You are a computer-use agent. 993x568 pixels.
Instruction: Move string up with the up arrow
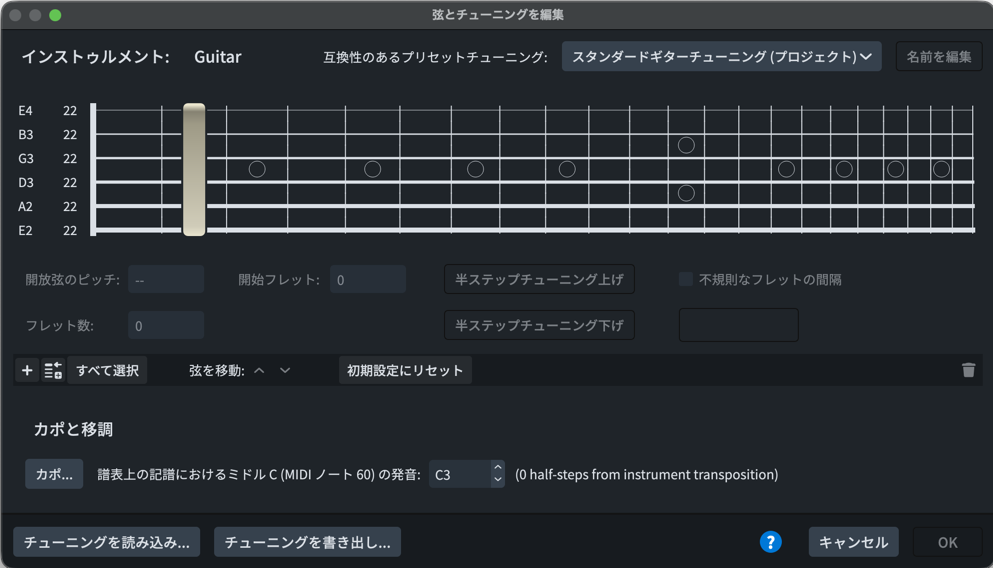tap(259, 371)
